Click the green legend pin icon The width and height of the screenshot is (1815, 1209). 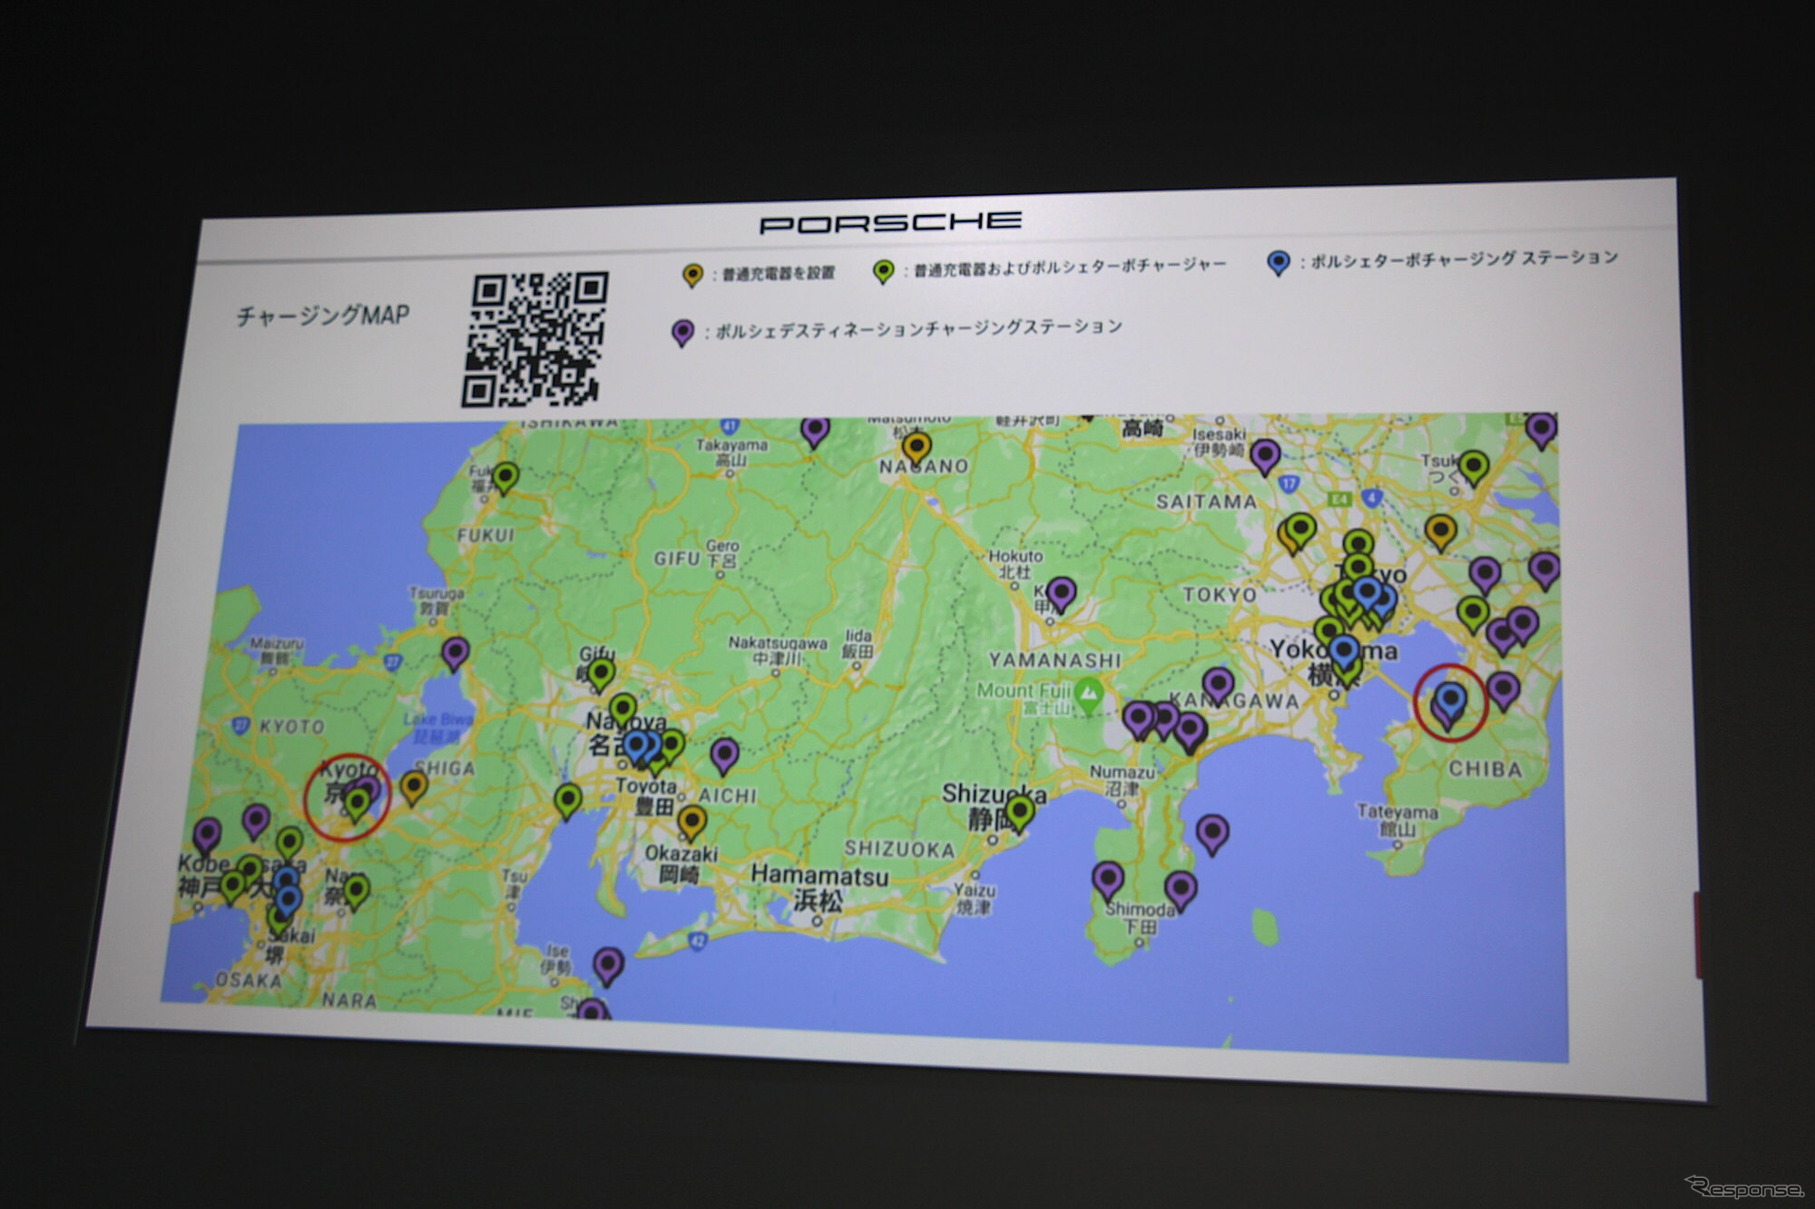click(883, 272)
